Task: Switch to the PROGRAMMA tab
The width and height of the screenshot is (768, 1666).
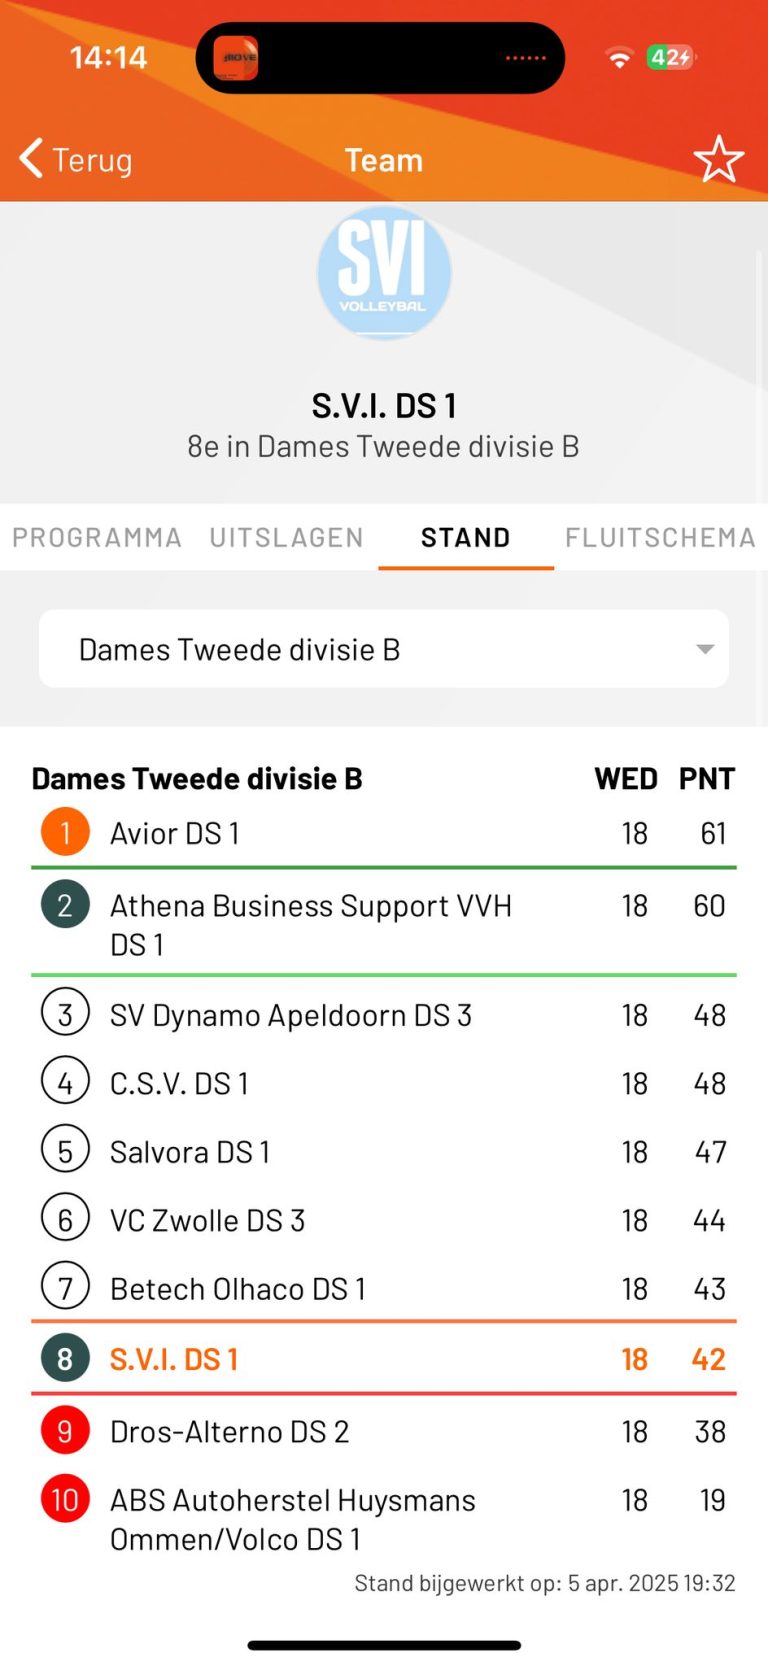Action: click(97, 538)
